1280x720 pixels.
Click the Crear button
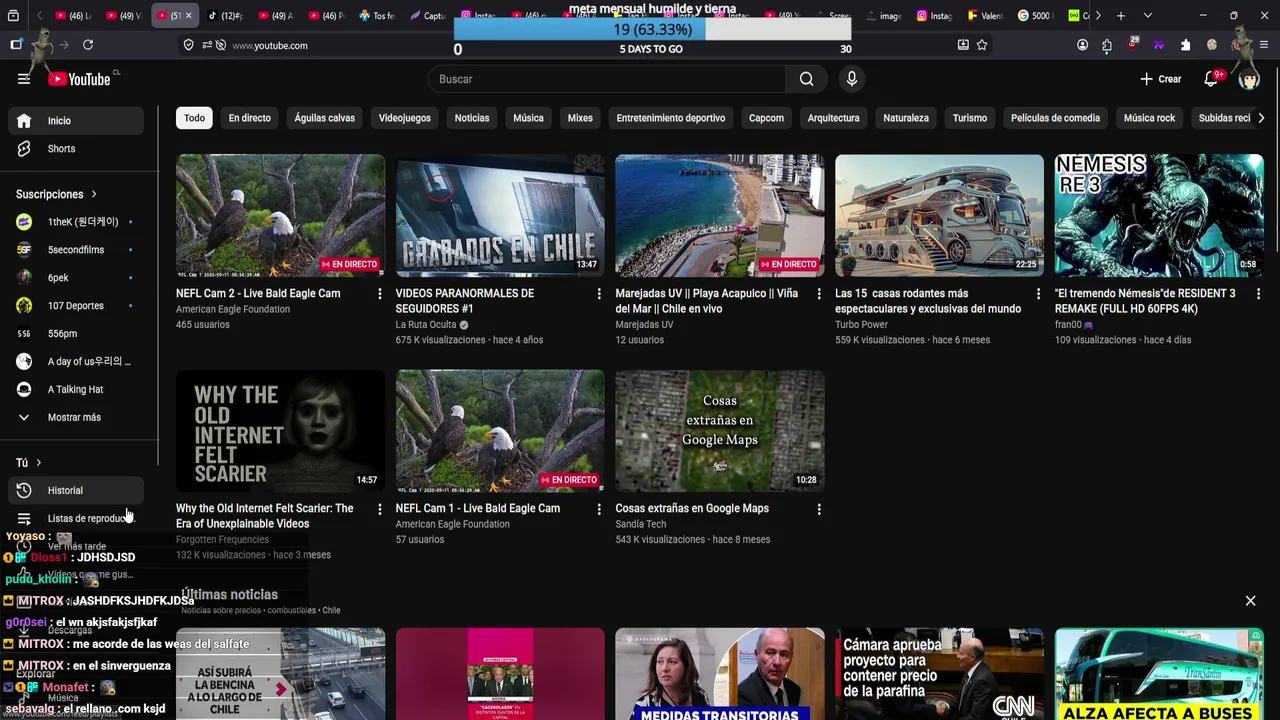(x=1160, y=79)
